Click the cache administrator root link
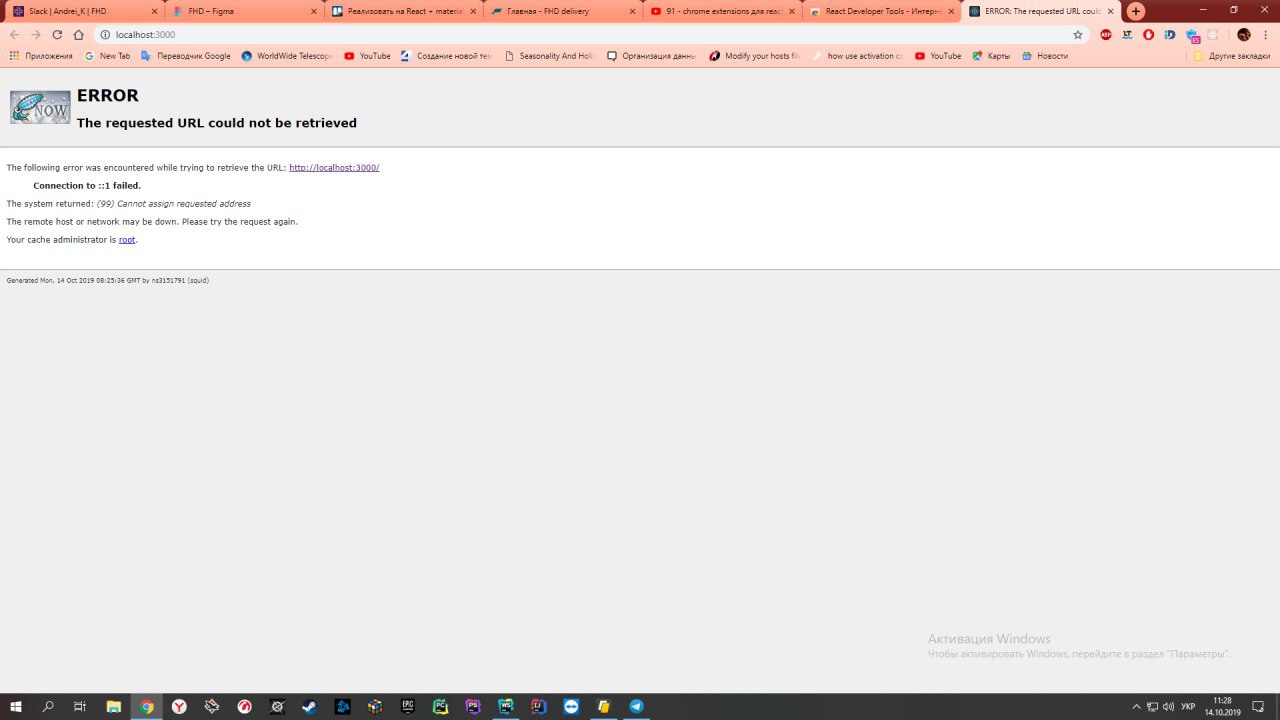The height and width of the screenshot is (720, 1280). tap(127, 240)
